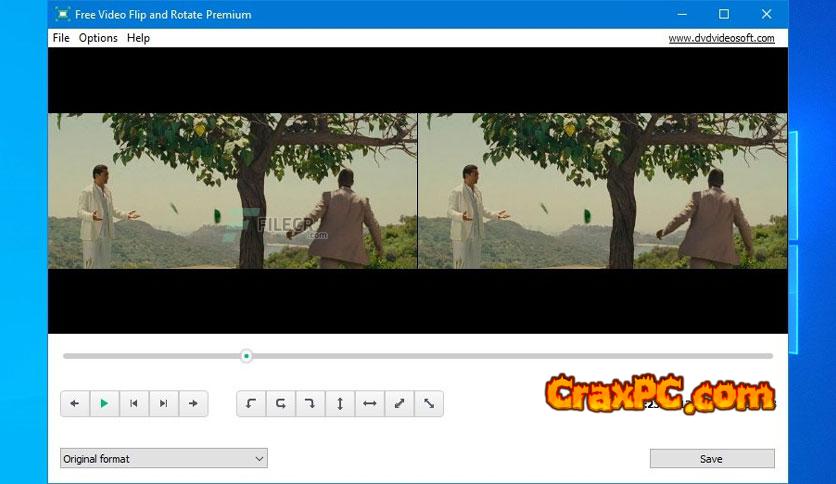Open the Original format dropdown
This screenshot has height=484, width=836.
click(x=163, y=459)
